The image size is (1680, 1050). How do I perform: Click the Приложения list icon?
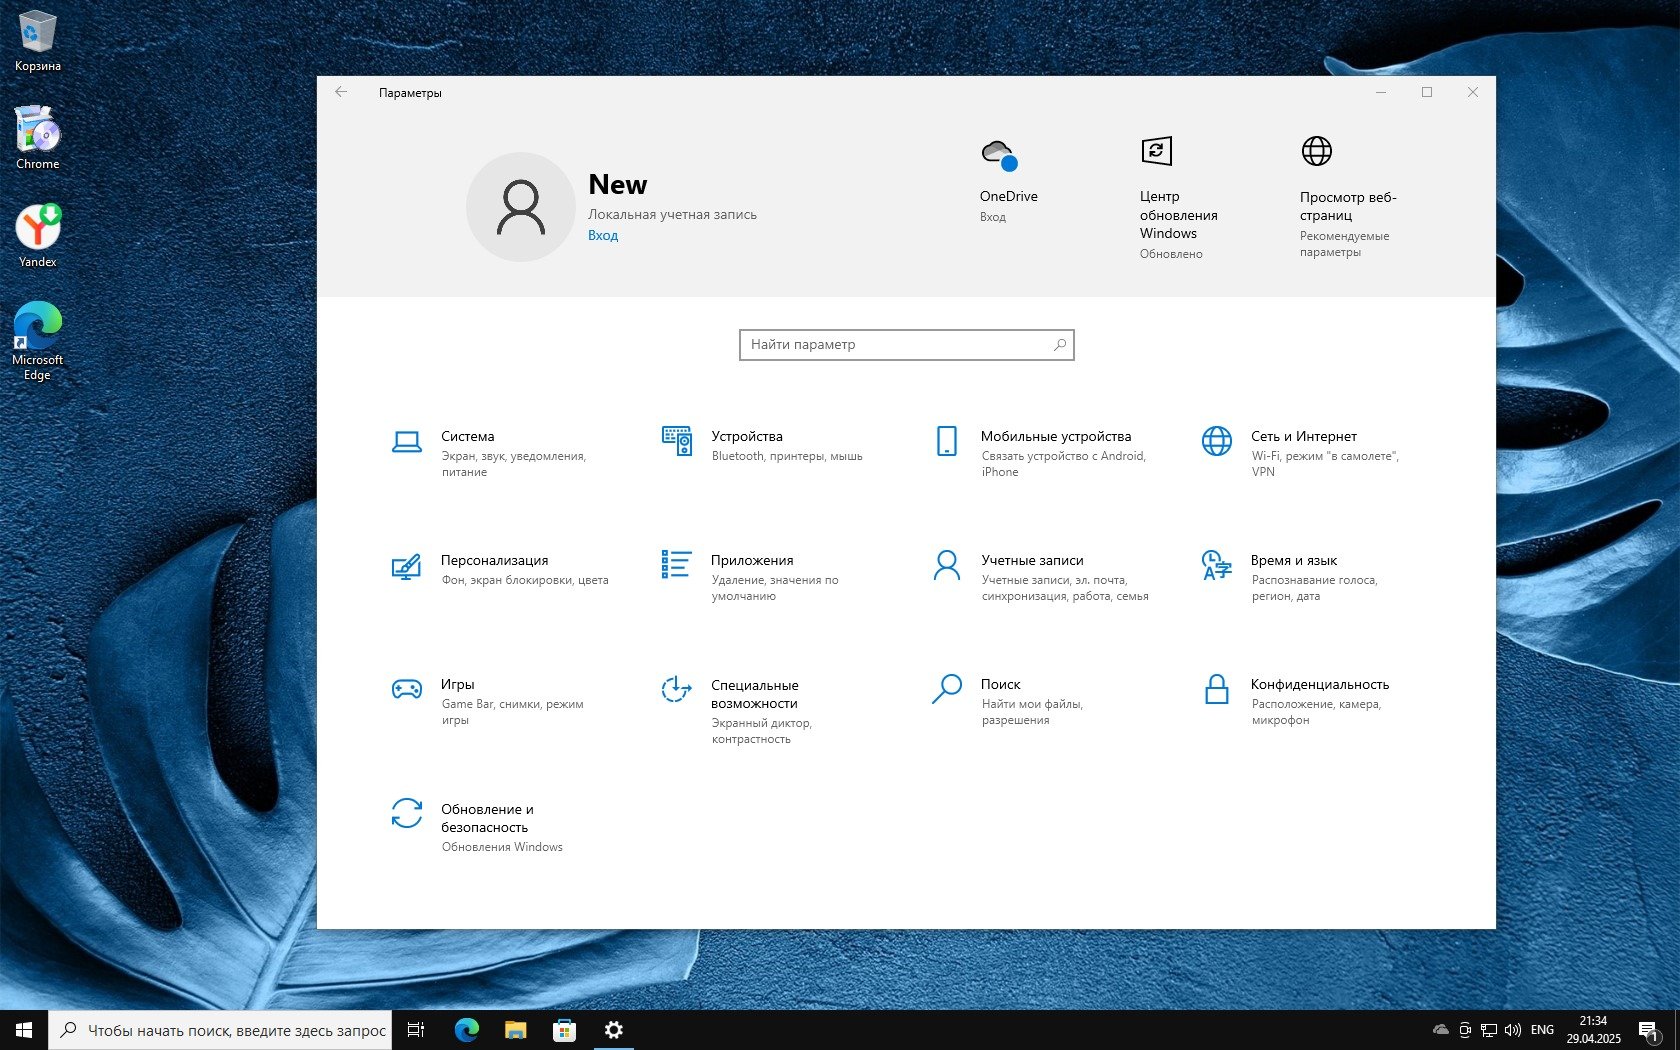[x=677, y=565]
